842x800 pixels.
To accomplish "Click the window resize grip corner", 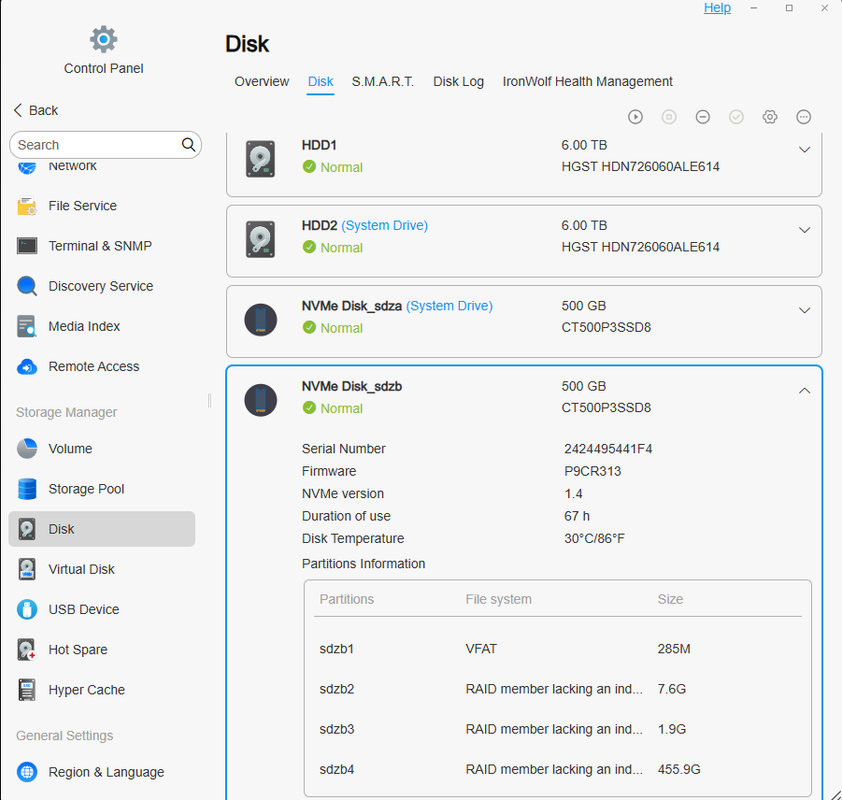I will [x=835, y=795].
